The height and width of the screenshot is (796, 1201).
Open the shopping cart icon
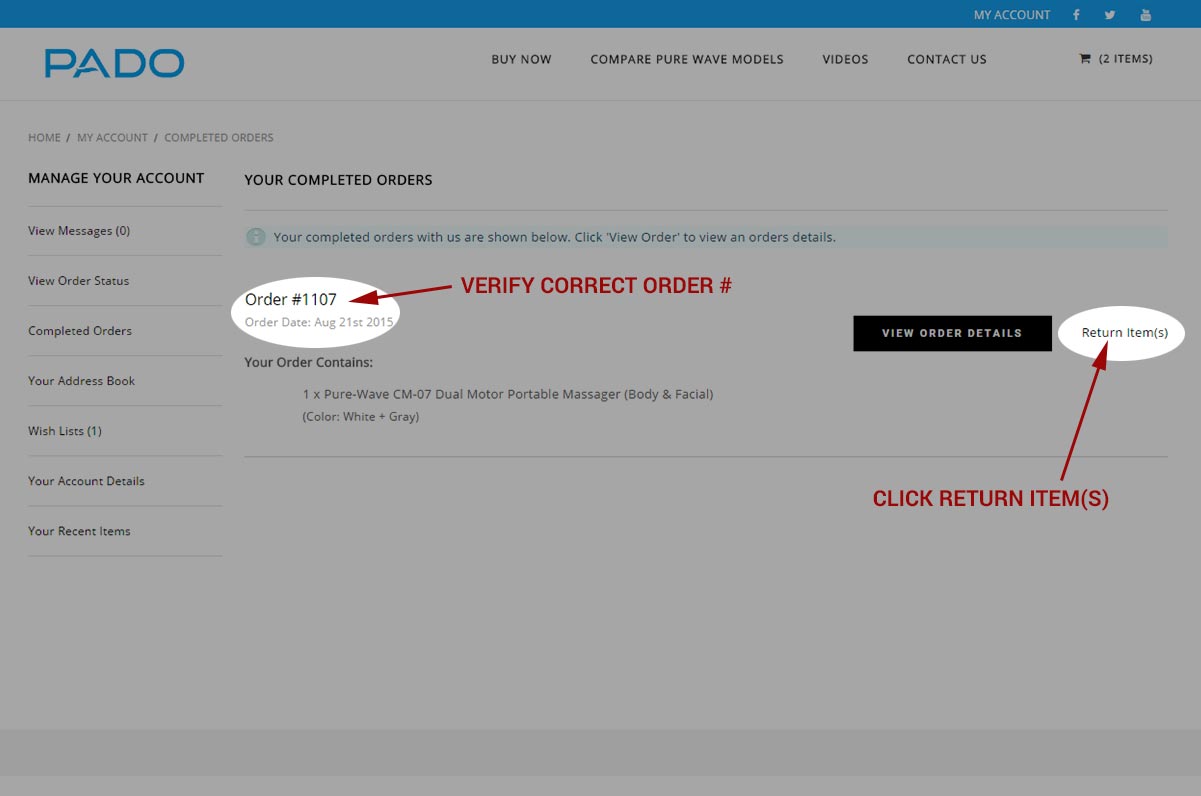[1085, 59]
